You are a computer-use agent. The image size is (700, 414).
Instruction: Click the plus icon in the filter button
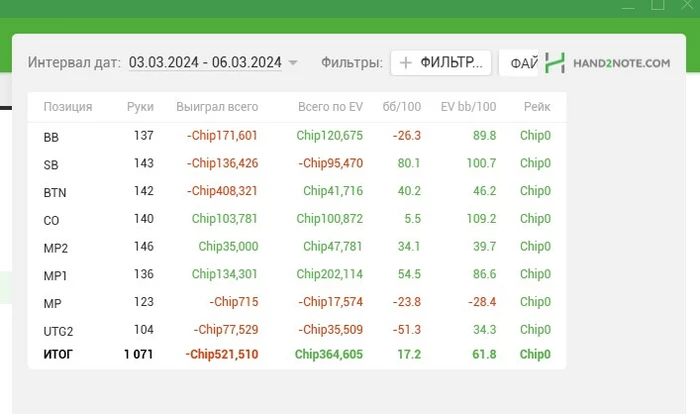click(x=406, y=63)
